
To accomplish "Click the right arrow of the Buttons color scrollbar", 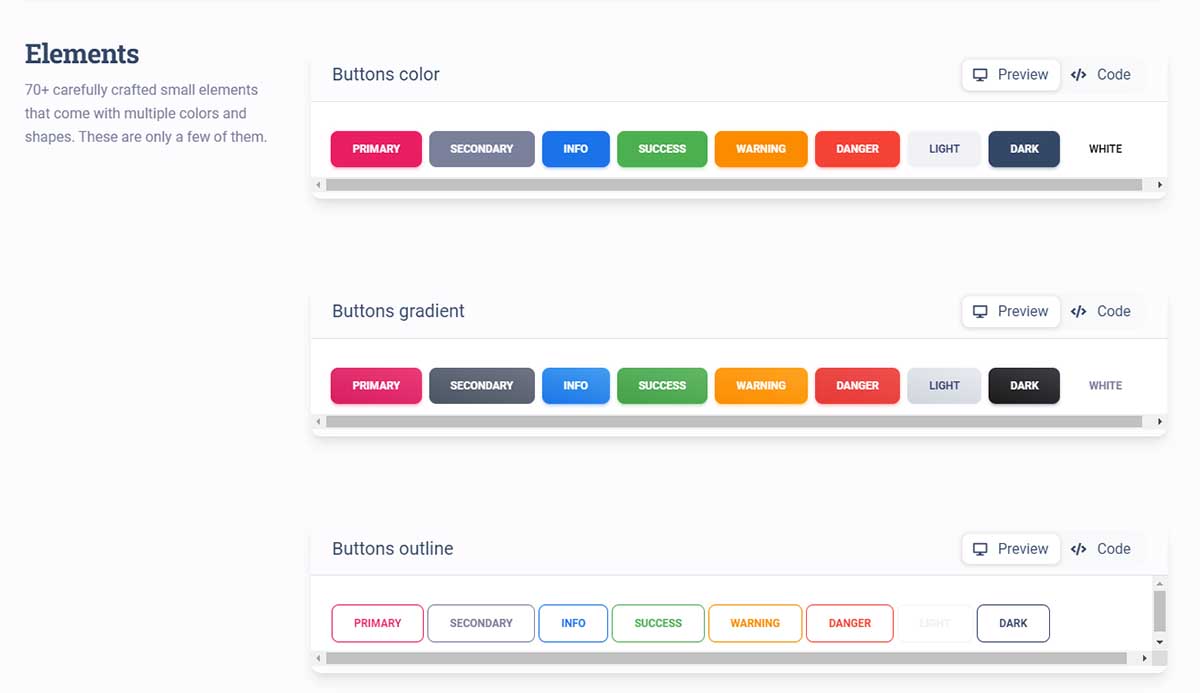I will click(1159, 185).
